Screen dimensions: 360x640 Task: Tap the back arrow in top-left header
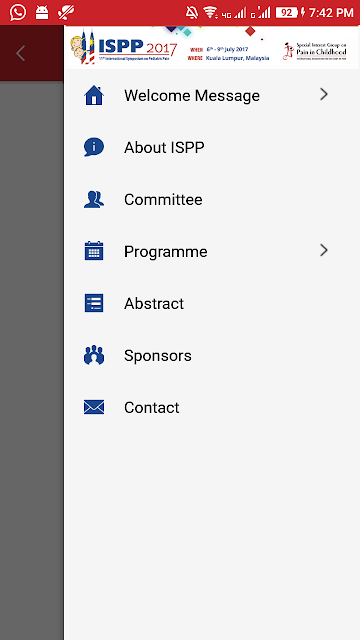point(20,53)
